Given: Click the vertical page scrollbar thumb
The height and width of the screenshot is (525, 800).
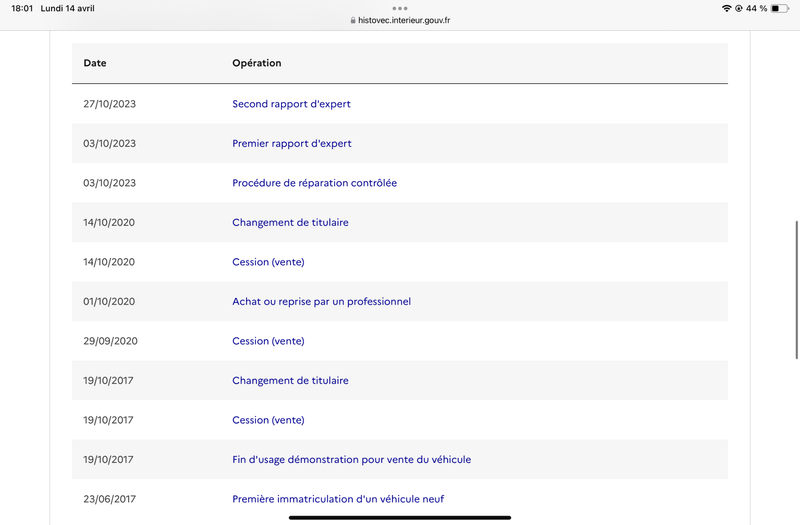Looking at the screenshot, I should coord(797,290).
